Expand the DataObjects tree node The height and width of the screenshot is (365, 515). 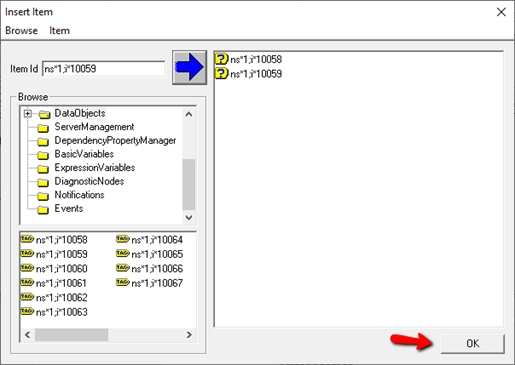click(28, 114)
